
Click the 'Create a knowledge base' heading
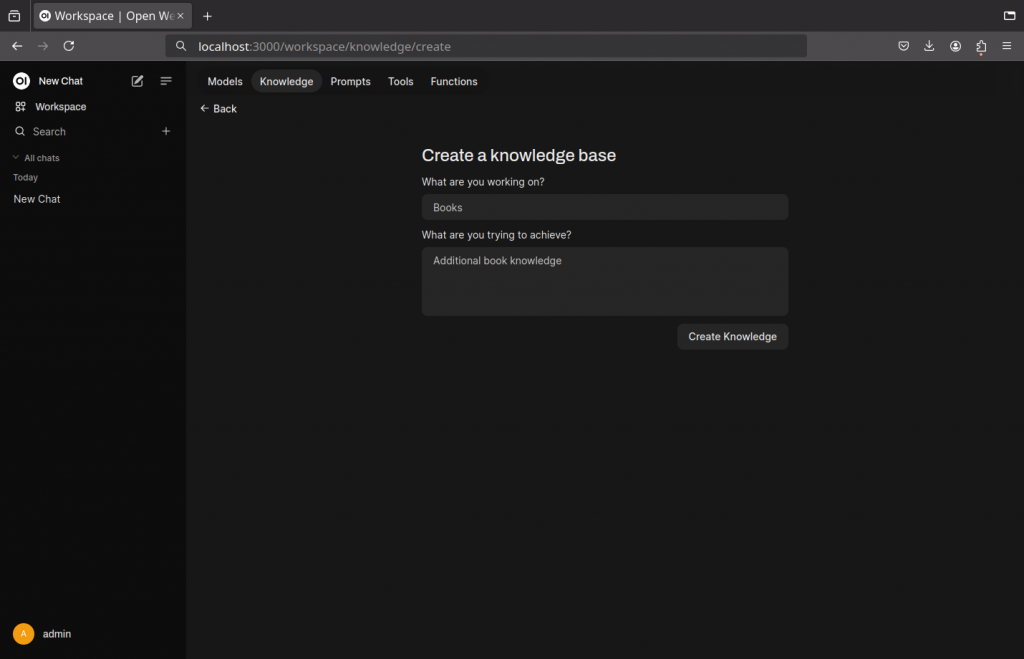[519, 155]
